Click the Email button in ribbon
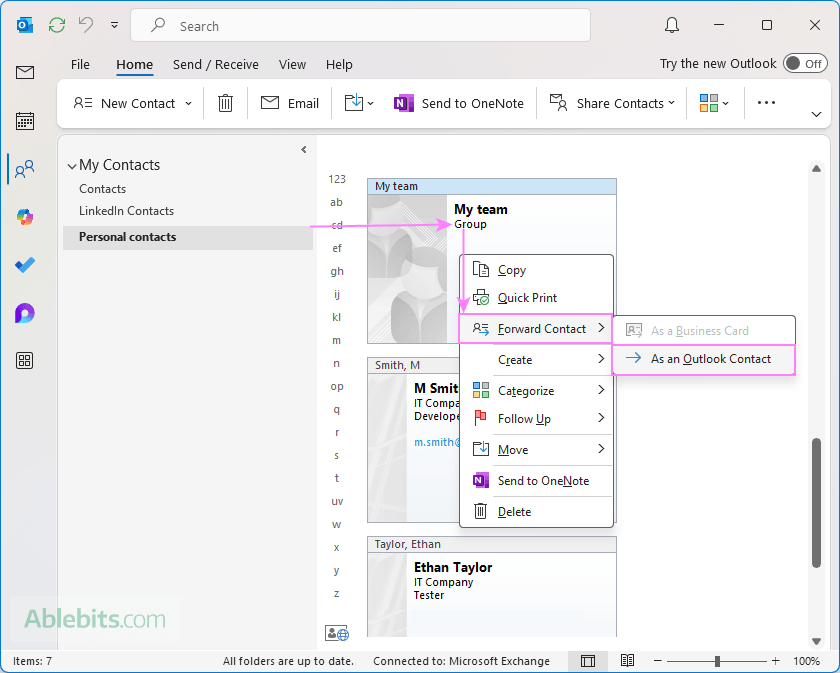 coord(290,103)
